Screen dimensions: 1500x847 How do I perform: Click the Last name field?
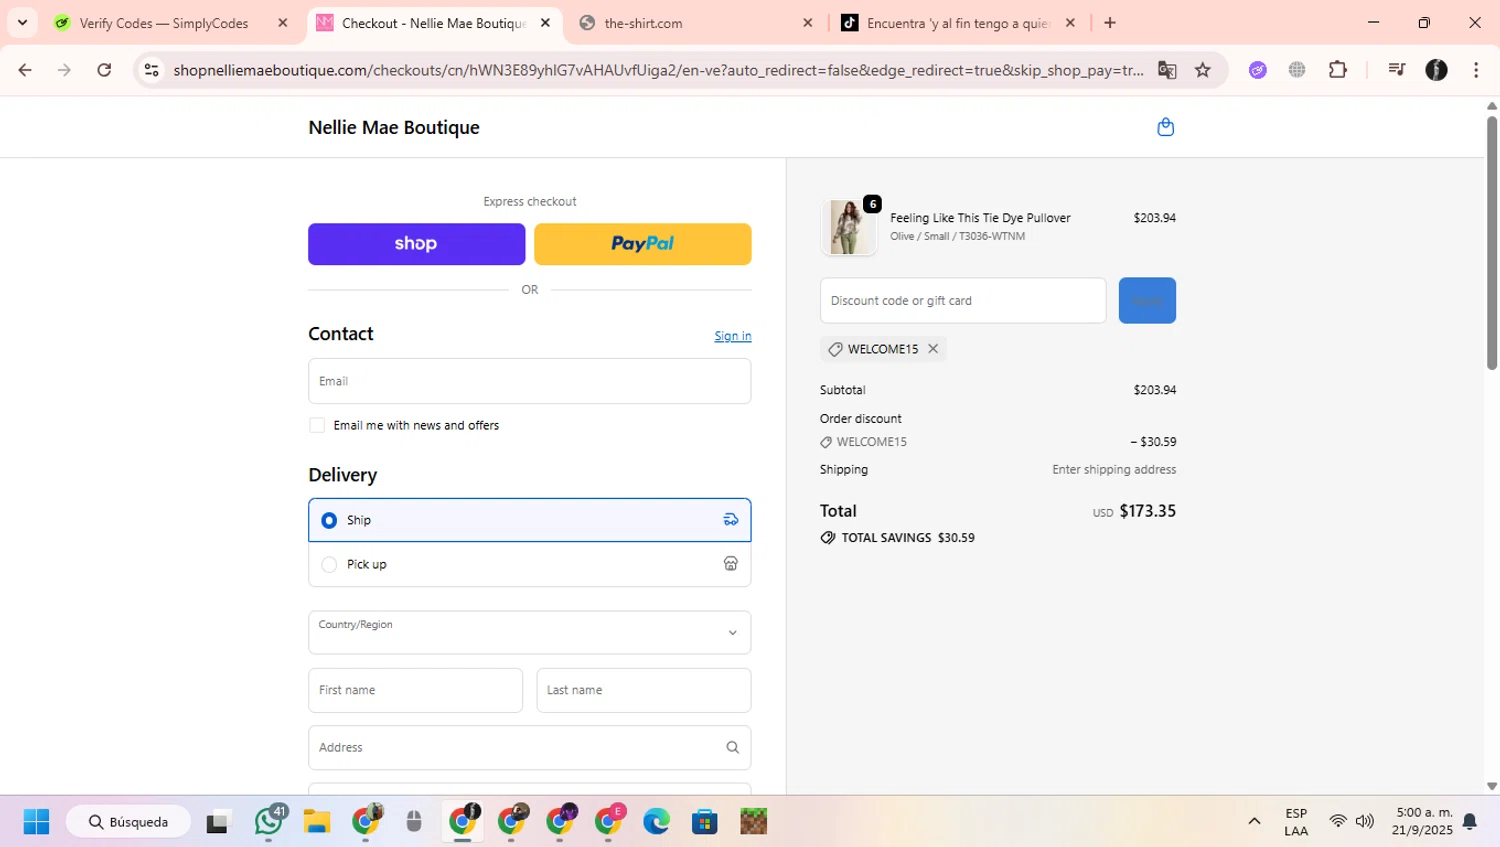[x=644, y=690]
